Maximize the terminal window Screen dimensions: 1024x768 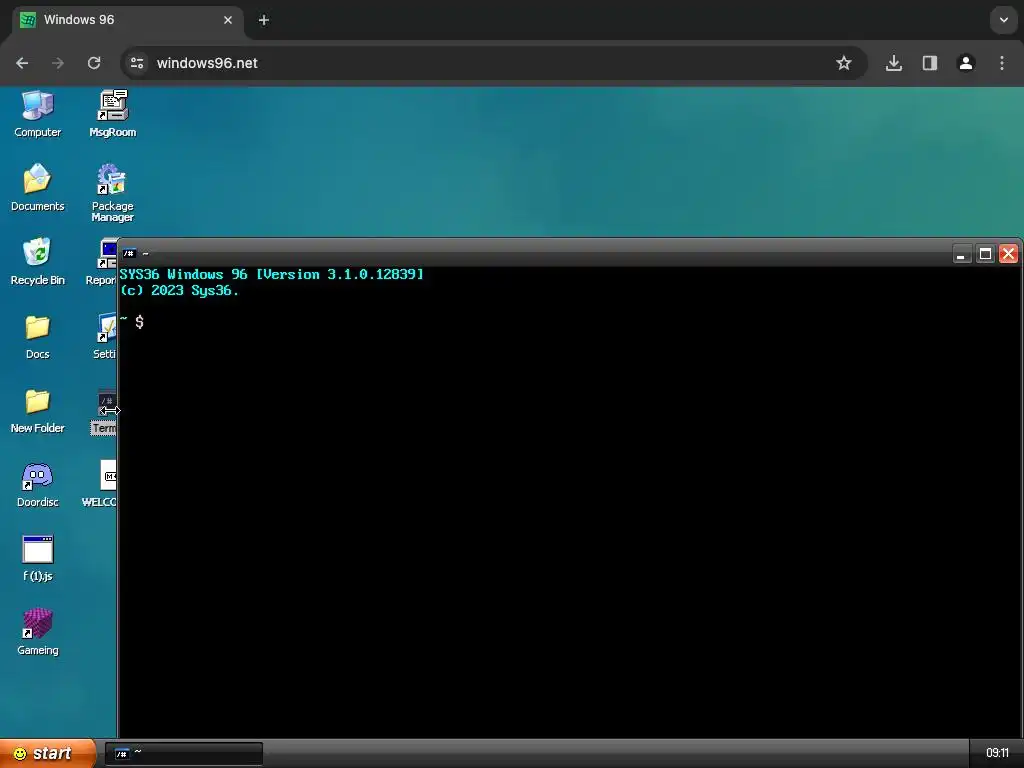point(985,254)
